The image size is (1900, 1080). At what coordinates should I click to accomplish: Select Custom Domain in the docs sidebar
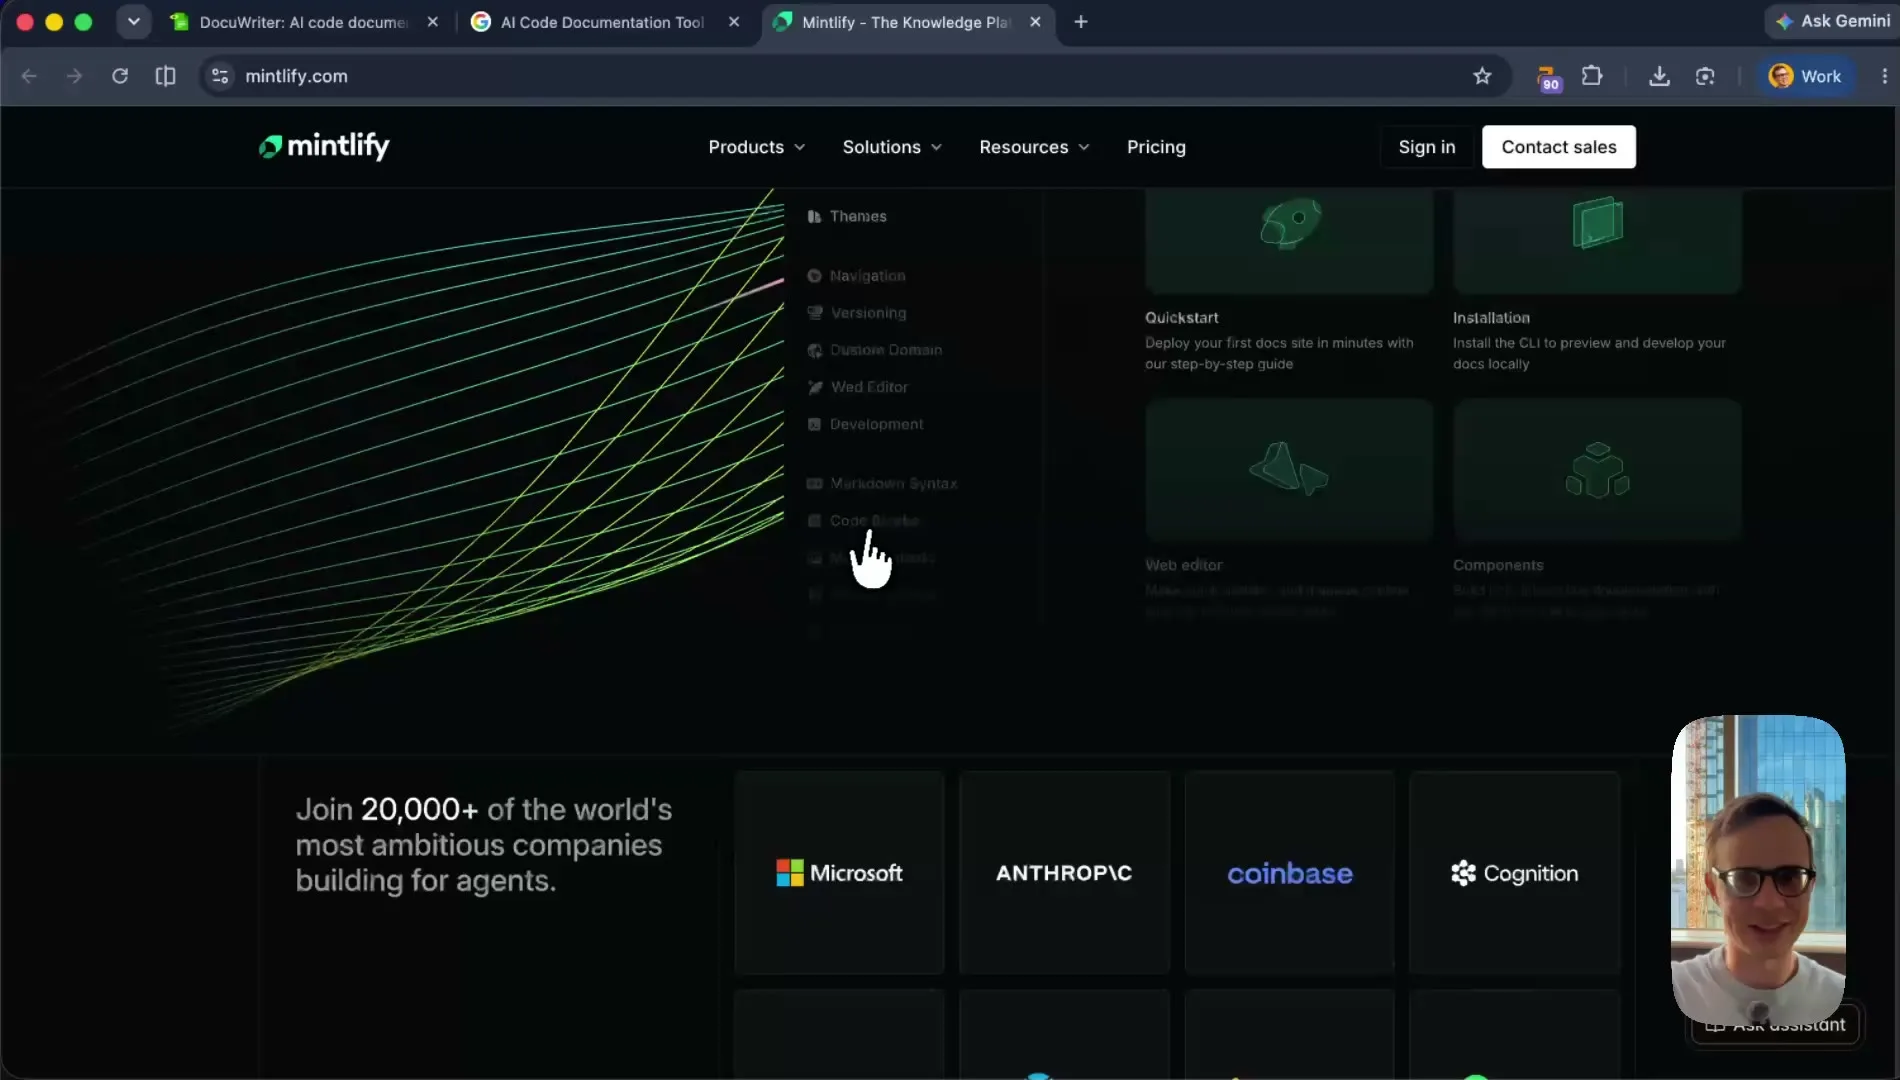[x=875, y=350]
